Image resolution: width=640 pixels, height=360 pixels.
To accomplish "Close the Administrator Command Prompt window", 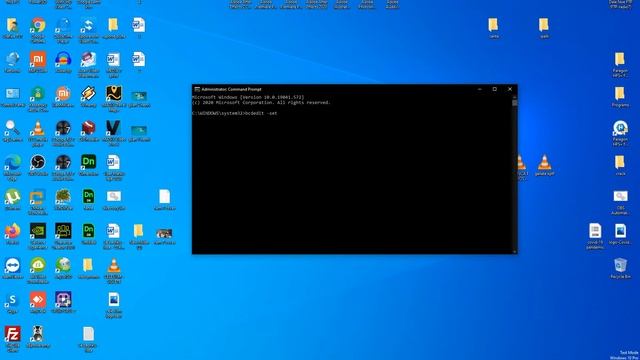I will 510,89.
